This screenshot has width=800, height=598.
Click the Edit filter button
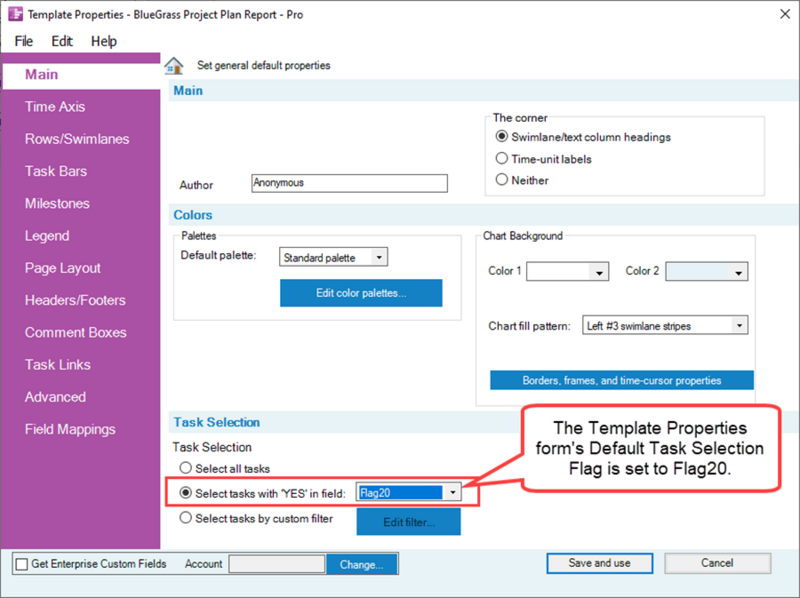click(409, 522)
